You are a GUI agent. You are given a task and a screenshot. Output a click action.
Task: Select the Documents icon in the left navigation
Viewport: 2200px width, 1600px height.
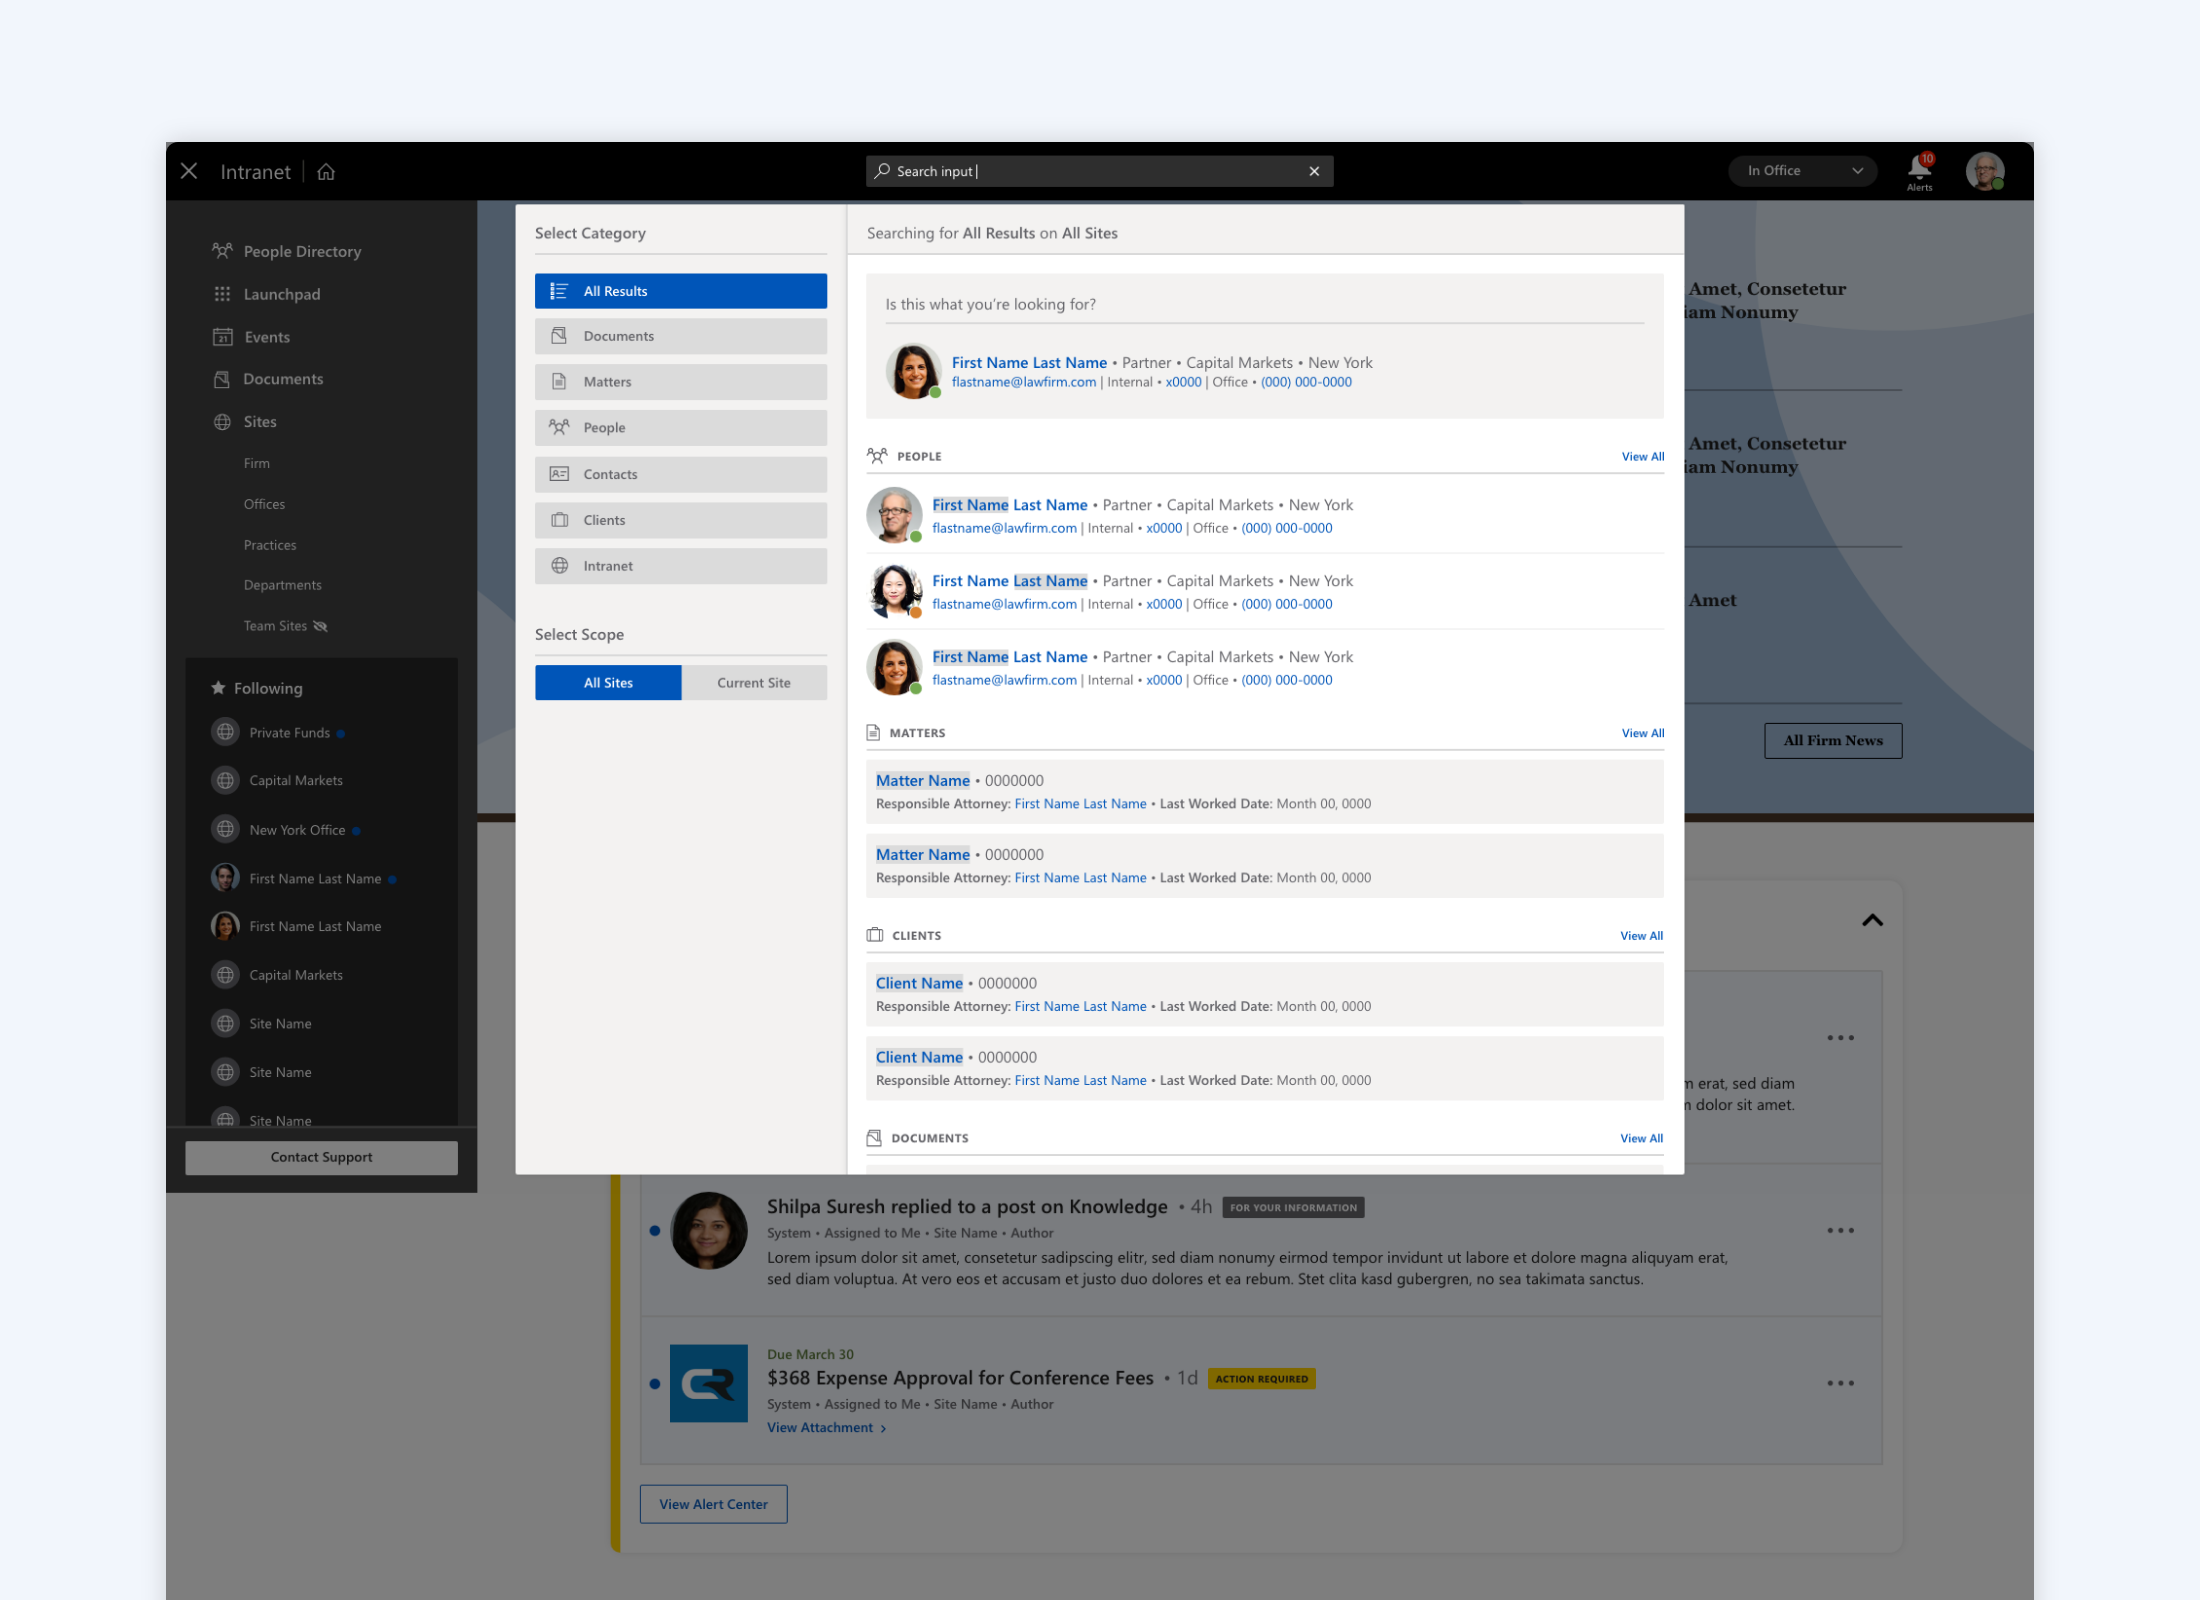[223, 379]
